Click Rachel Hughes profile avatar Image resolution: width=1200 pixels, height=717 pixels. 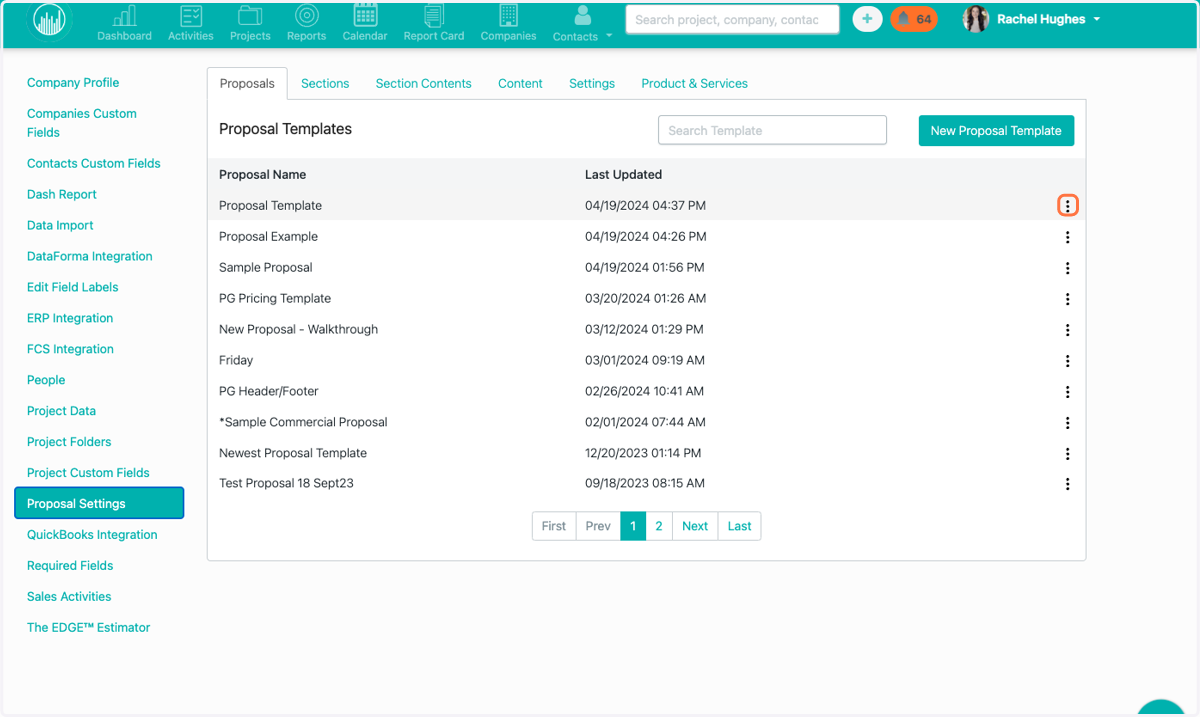[x=976, y=19]
